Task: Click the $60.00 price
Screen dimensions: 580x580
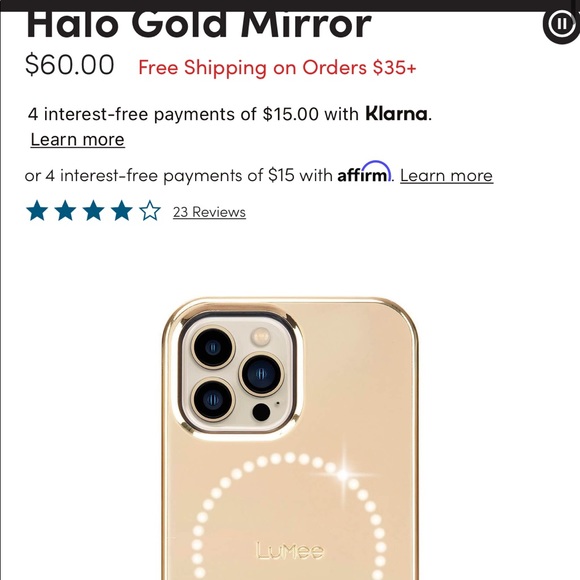Action: pyautogui.click(x=70, y=65)
